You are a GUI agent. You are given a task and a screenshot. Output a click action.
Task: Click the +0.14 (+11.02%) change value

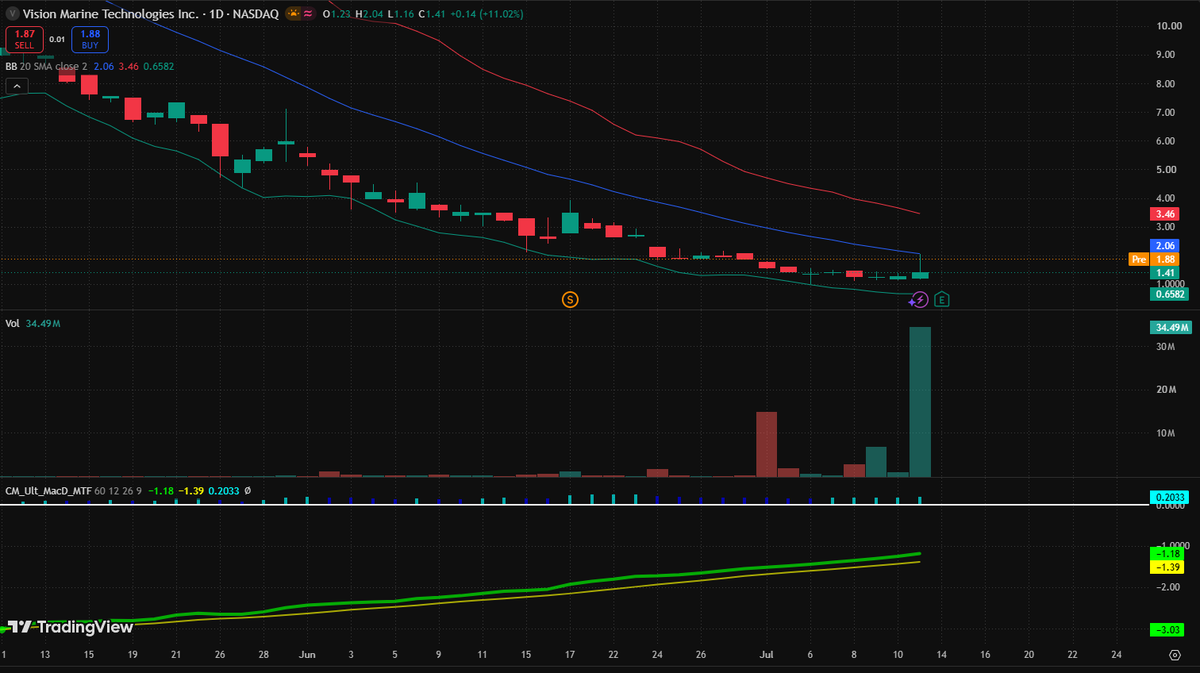click(486, 13)
